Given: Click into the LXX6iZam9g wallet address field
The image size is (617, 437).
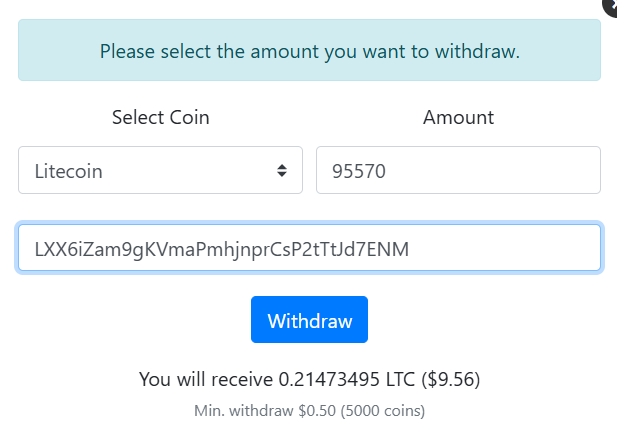Looking at the screenshot, I should pyautogui.click(x=309, y=248).
